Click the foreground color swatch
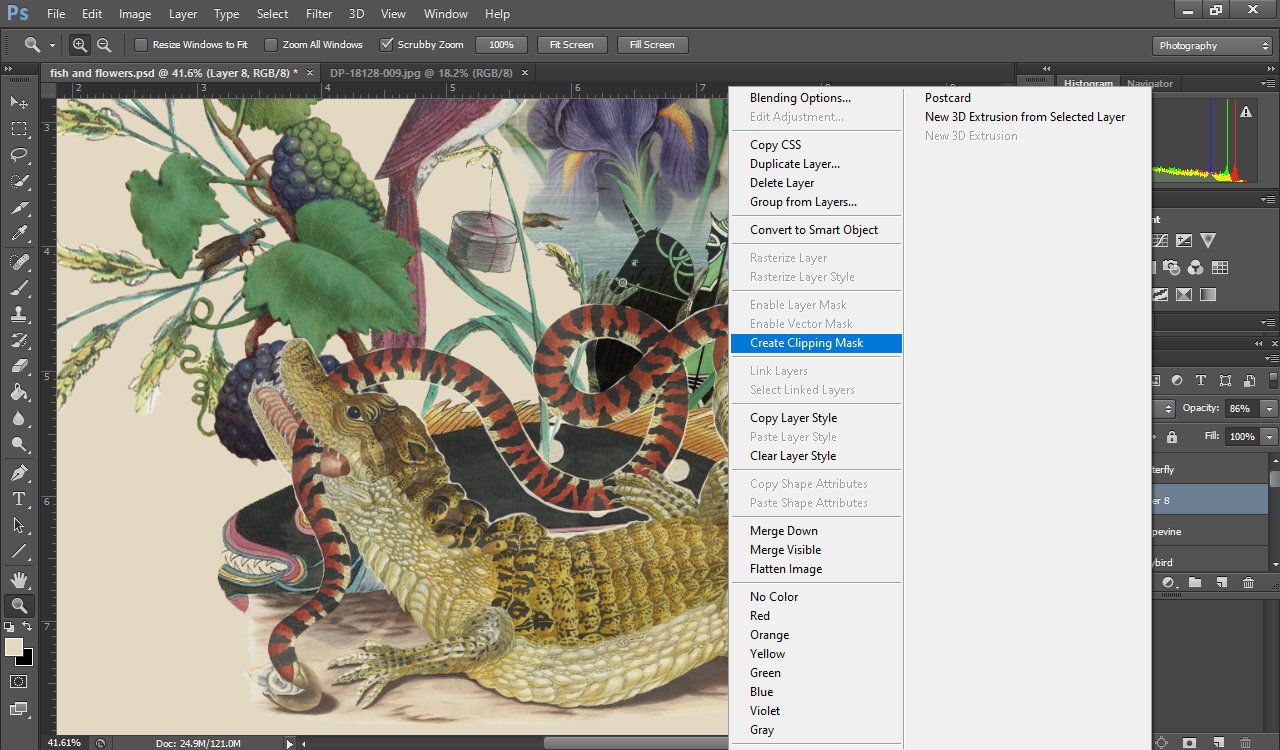This screenshot has width=1280, height=750. pos(14,647)
